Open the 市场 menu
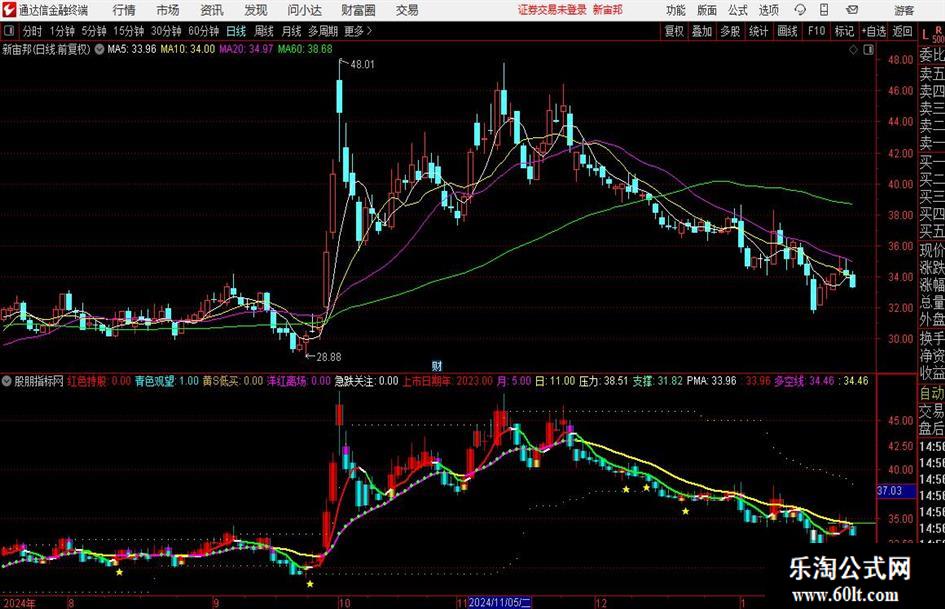945x609 pixels. tap(168, 10)
